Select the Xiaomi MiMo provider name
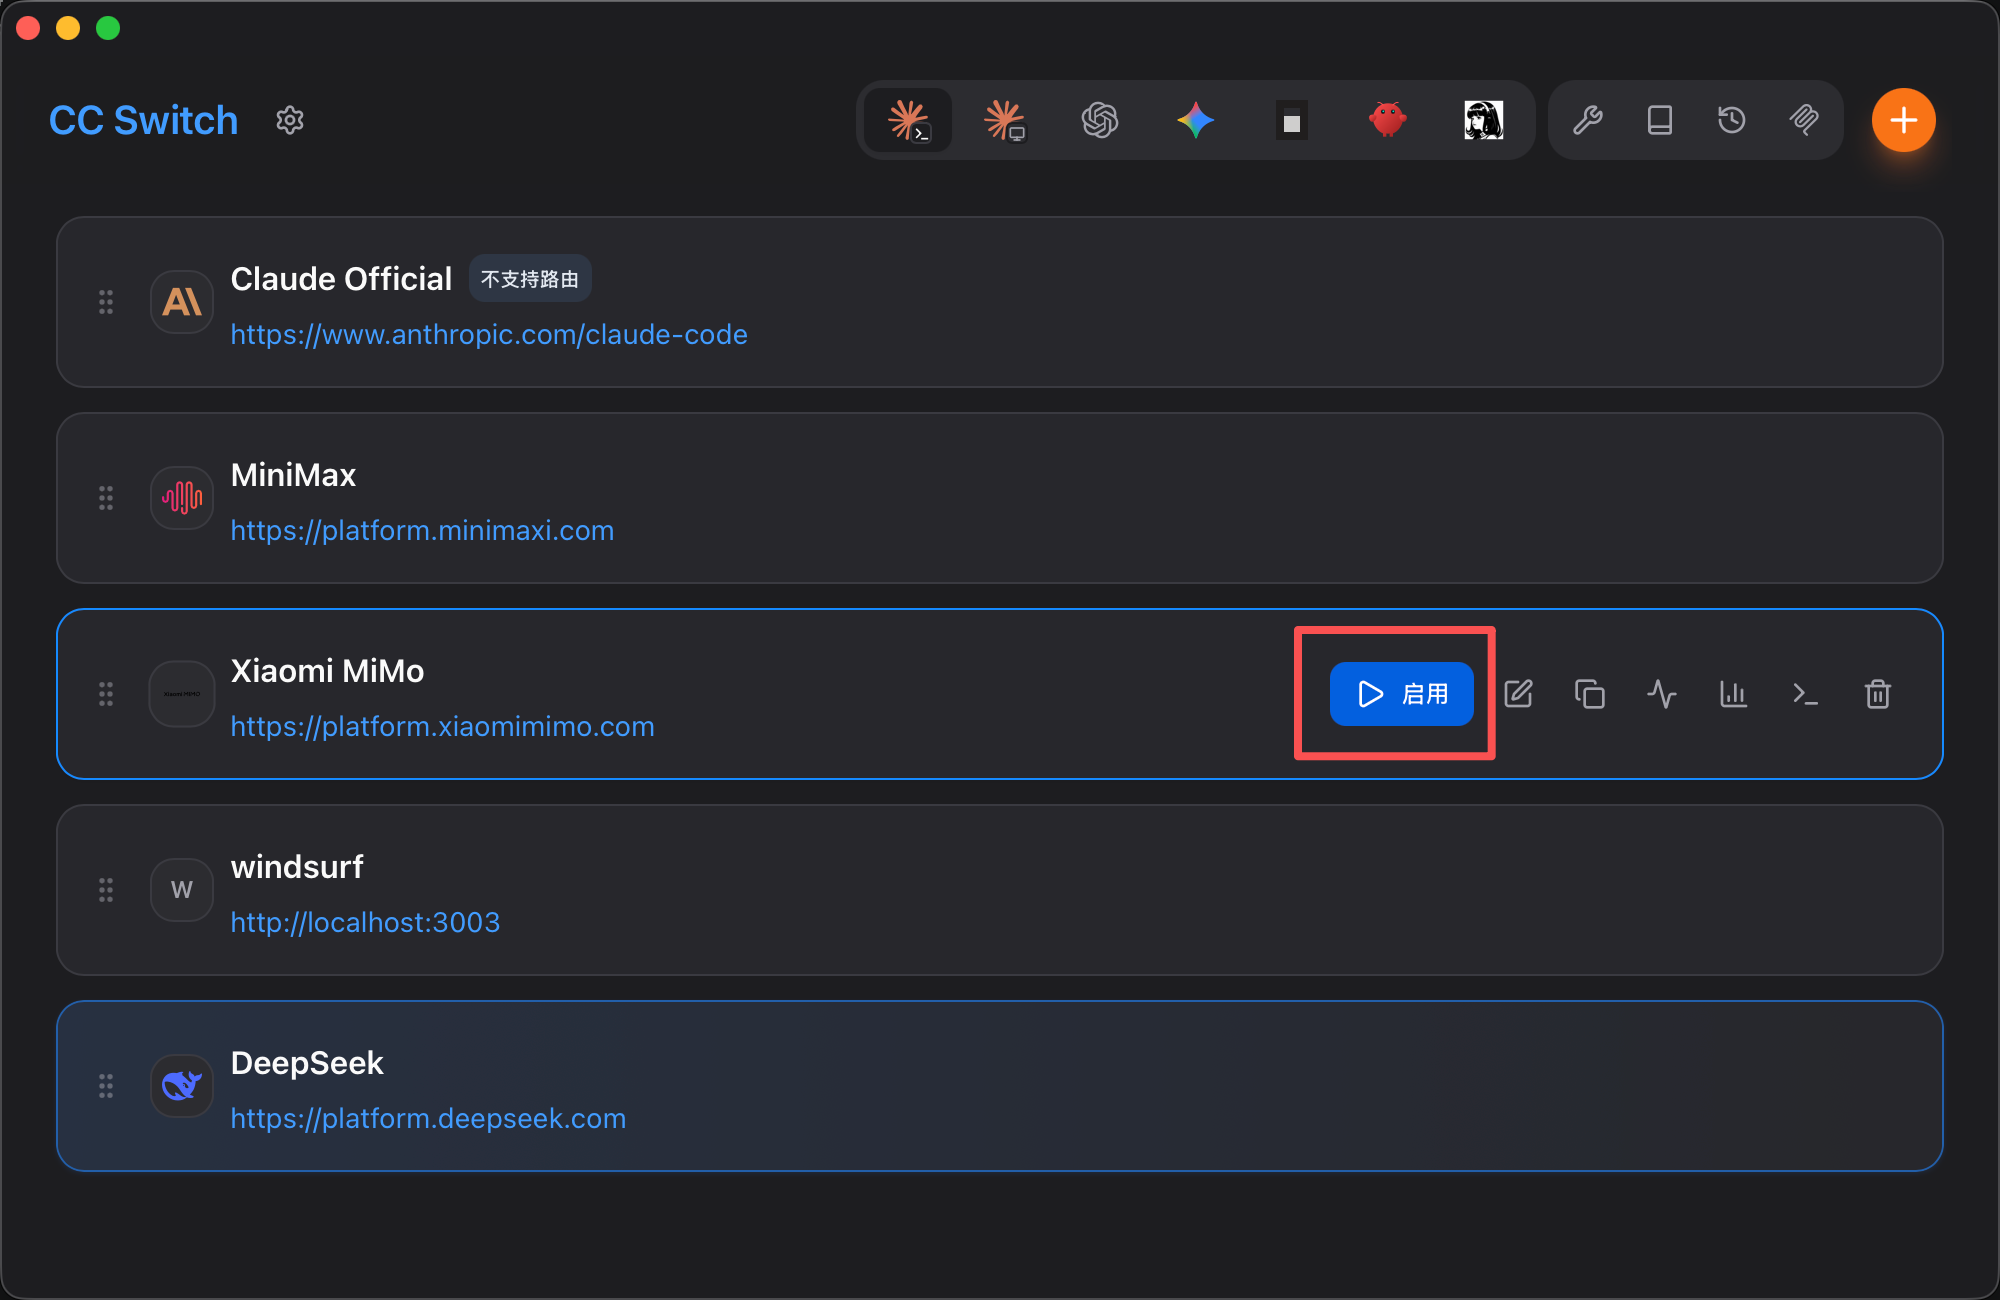The width and height of the screenshot is (2000, 1300). click(x=327, y=671)
